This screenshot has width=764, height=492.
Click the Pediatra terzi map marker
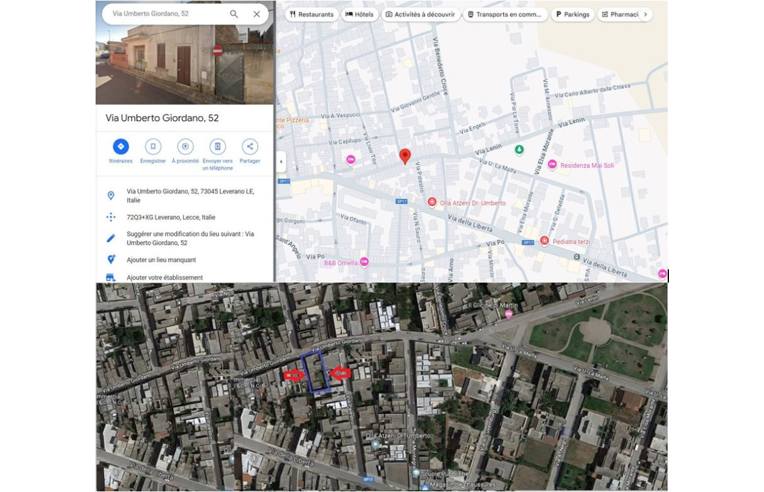click(x=544, y=241)
